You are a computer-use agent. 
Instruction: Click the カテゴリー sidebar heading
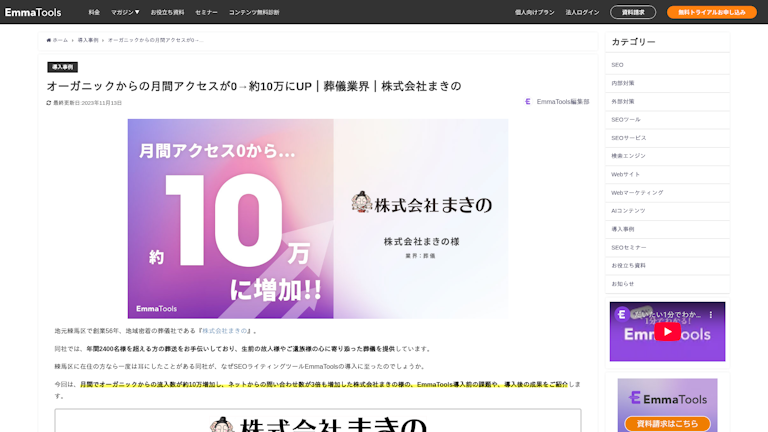(633, 42)
